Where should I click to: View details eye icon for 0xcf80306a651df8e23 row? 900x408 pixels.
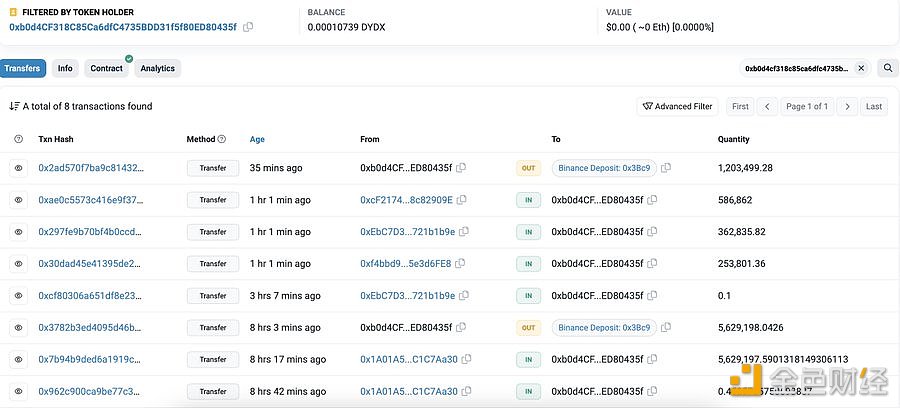click(x=18, y=296)
